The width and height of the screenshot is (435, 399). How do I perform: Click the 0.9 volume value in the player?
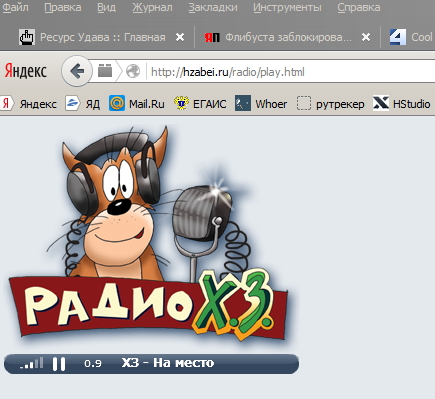tap(93, 363)
